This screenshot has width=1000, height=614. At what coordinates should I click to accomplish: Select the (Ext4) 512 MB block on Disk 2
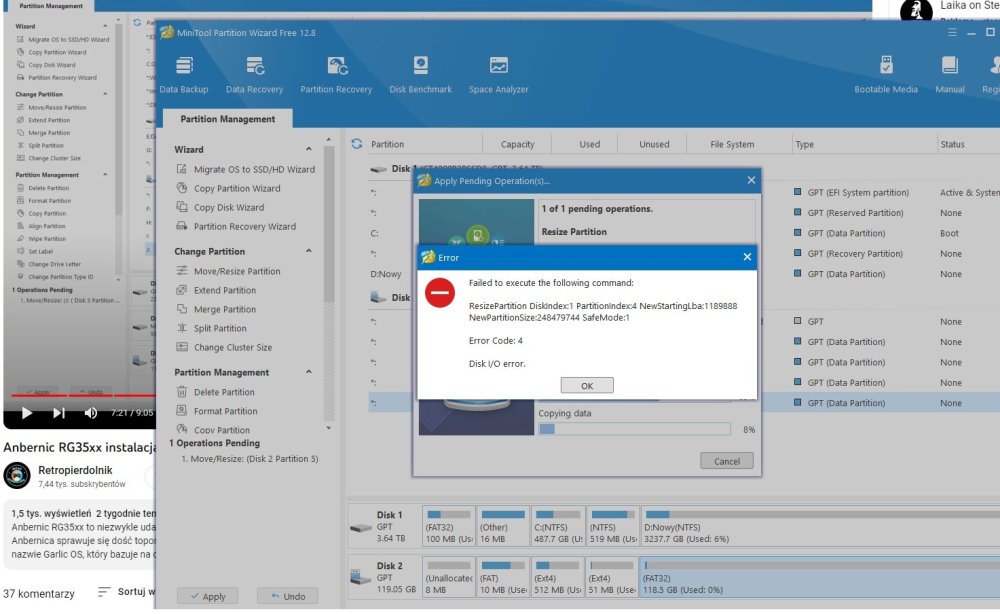coord(558,577)
